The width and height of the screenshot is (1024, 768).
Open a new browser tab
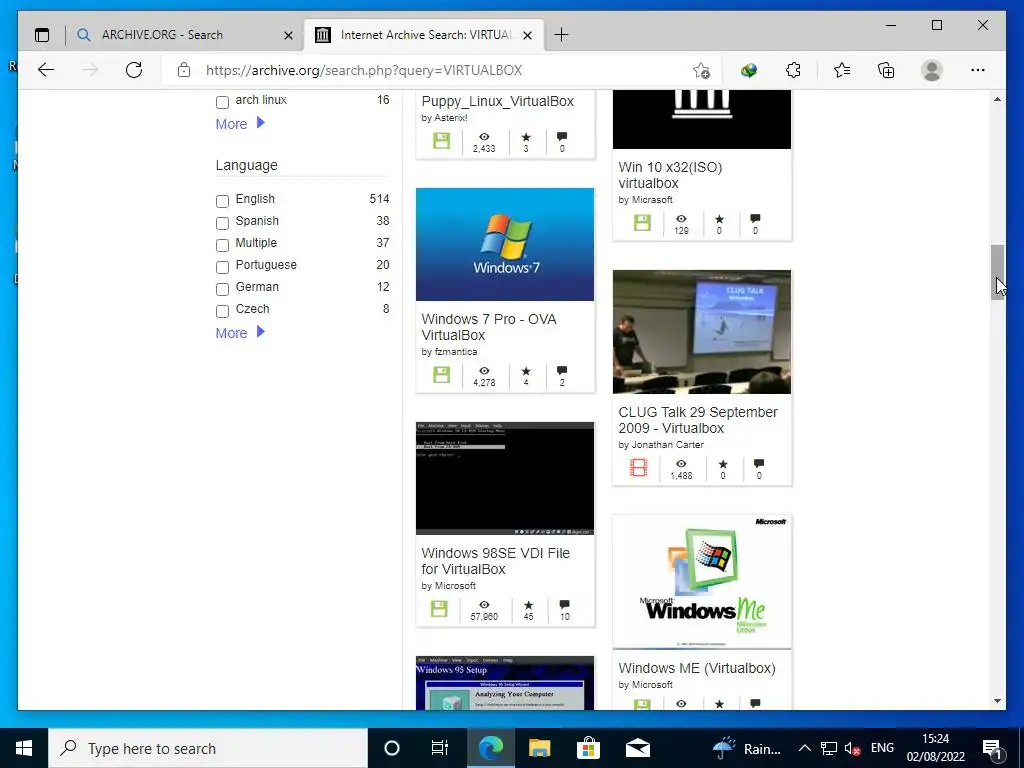[x=561, y=35]
